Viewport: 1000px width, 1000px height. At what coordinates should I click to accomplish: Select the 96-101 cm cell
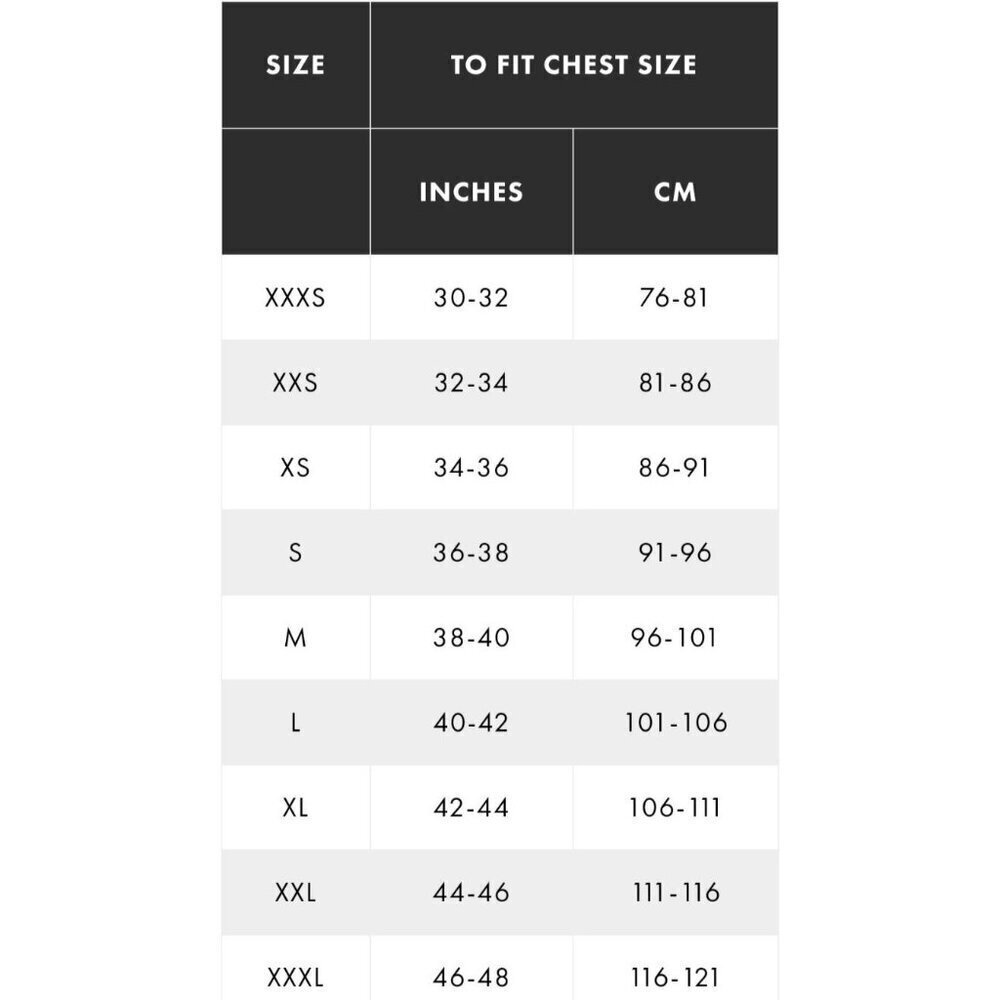(x=674, y=638)
